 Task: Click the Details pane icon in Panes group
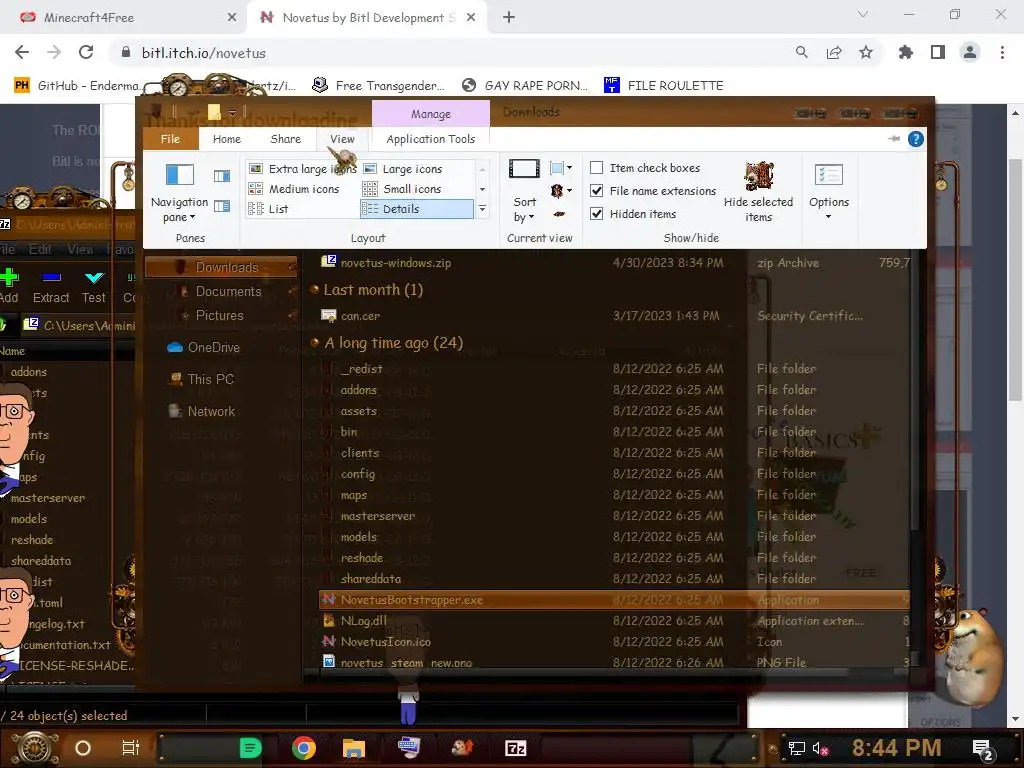click(222, 206)
